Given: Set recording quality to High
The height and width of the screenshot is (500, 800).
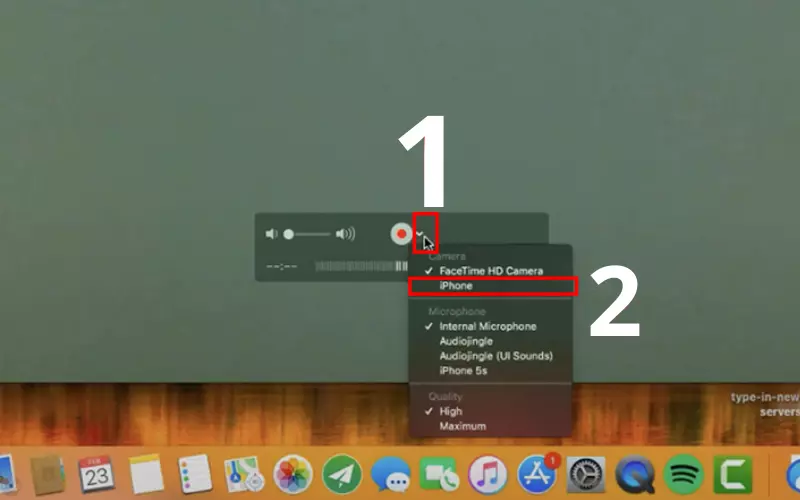Looking at the screenshot, I should coord(491,411).
